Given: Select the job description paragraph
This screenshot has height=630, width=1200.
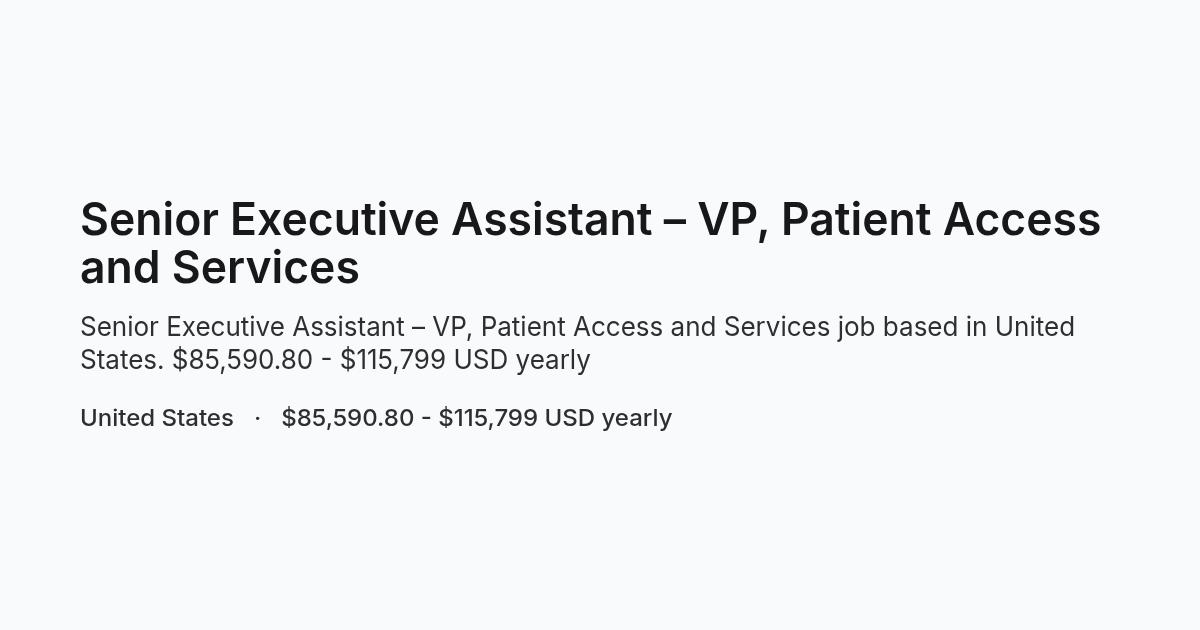Looking at the screenshot, I should (578, 343).
